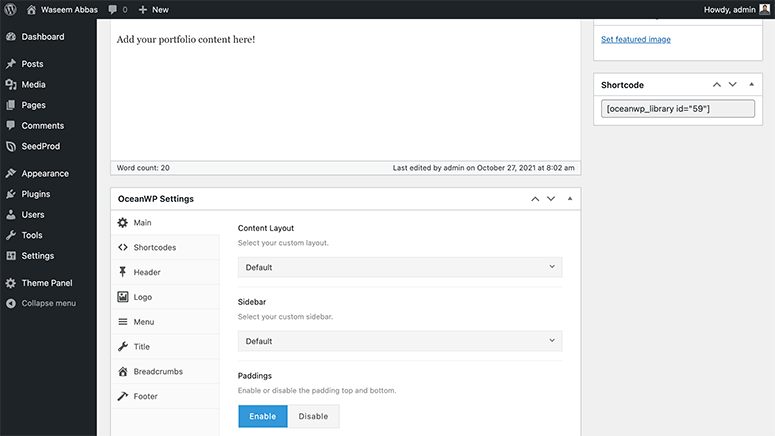775x436 pixels.
Task: Open Theme Panel in sidebar
Action: [x=48, y=283]
